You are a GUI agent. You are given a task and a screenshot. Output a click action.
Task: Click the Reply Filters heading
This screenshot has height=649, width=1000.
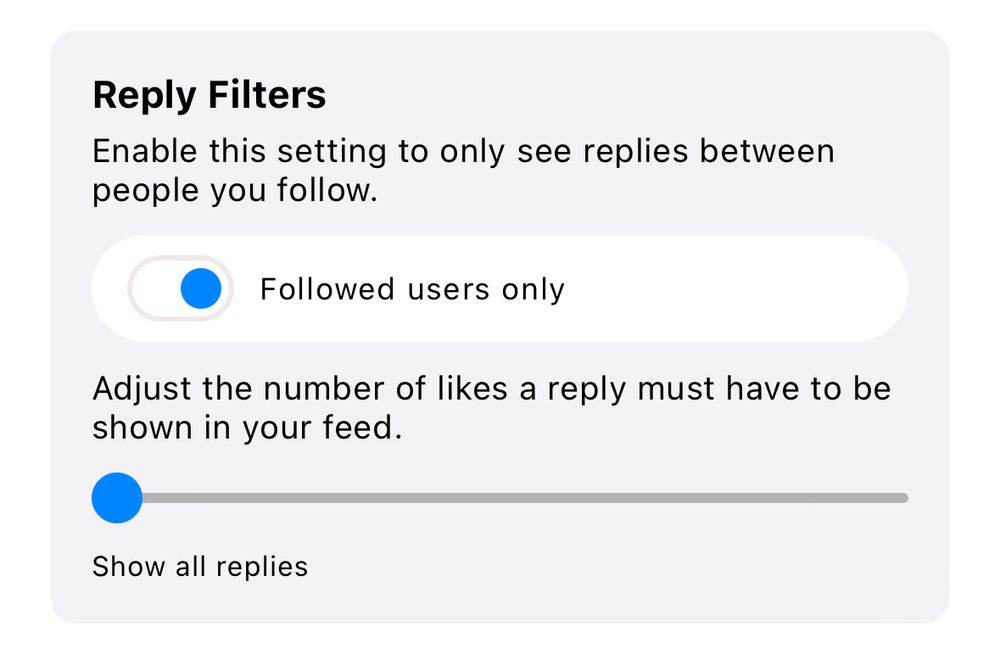(209, 95)
